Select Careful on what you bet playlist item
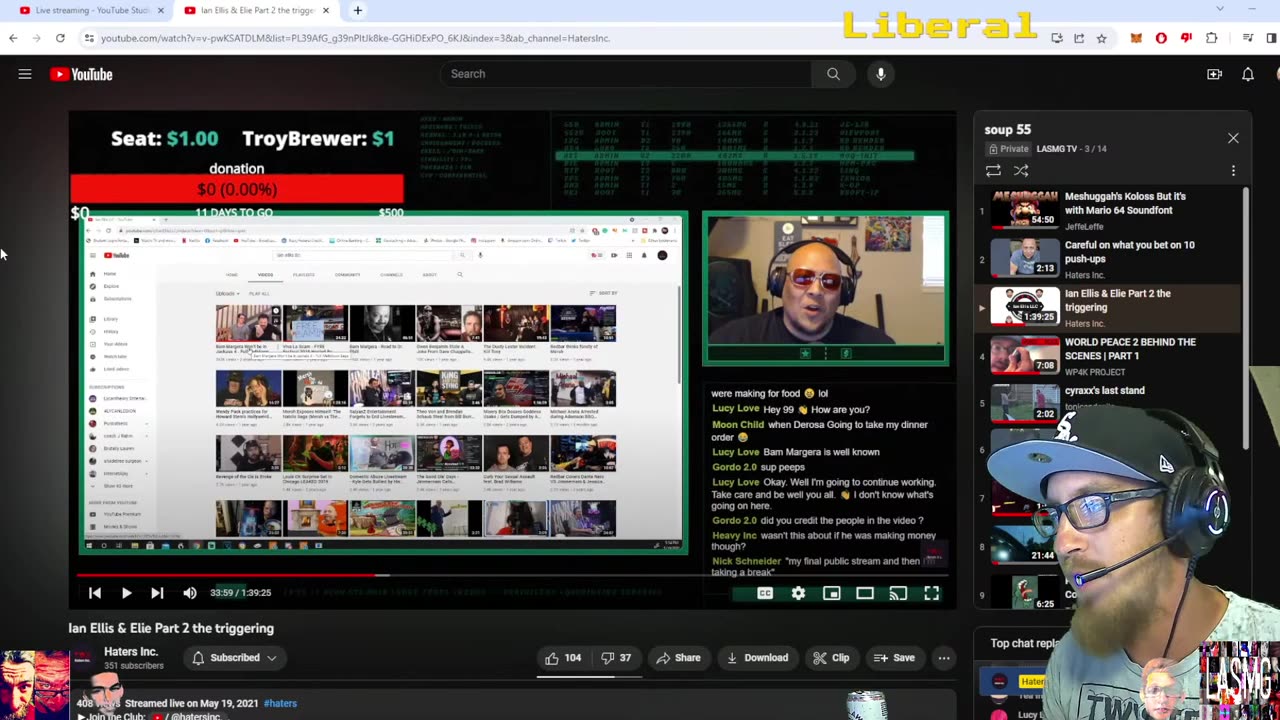This screenshot has width=1280, height=720. (1107, 259)
